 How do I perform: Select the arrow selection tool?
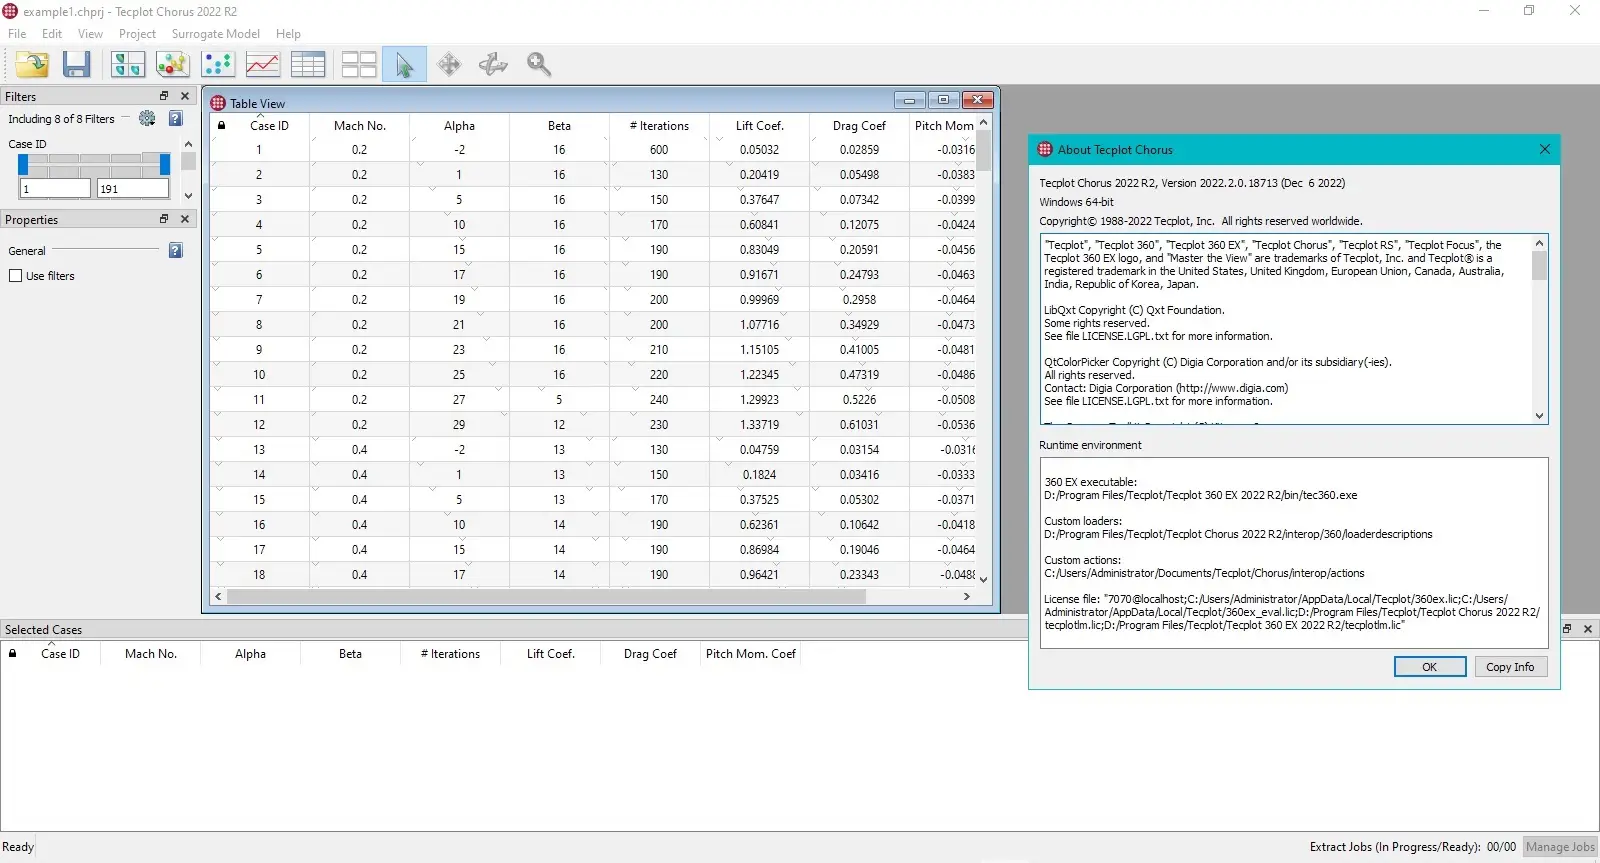404,64
